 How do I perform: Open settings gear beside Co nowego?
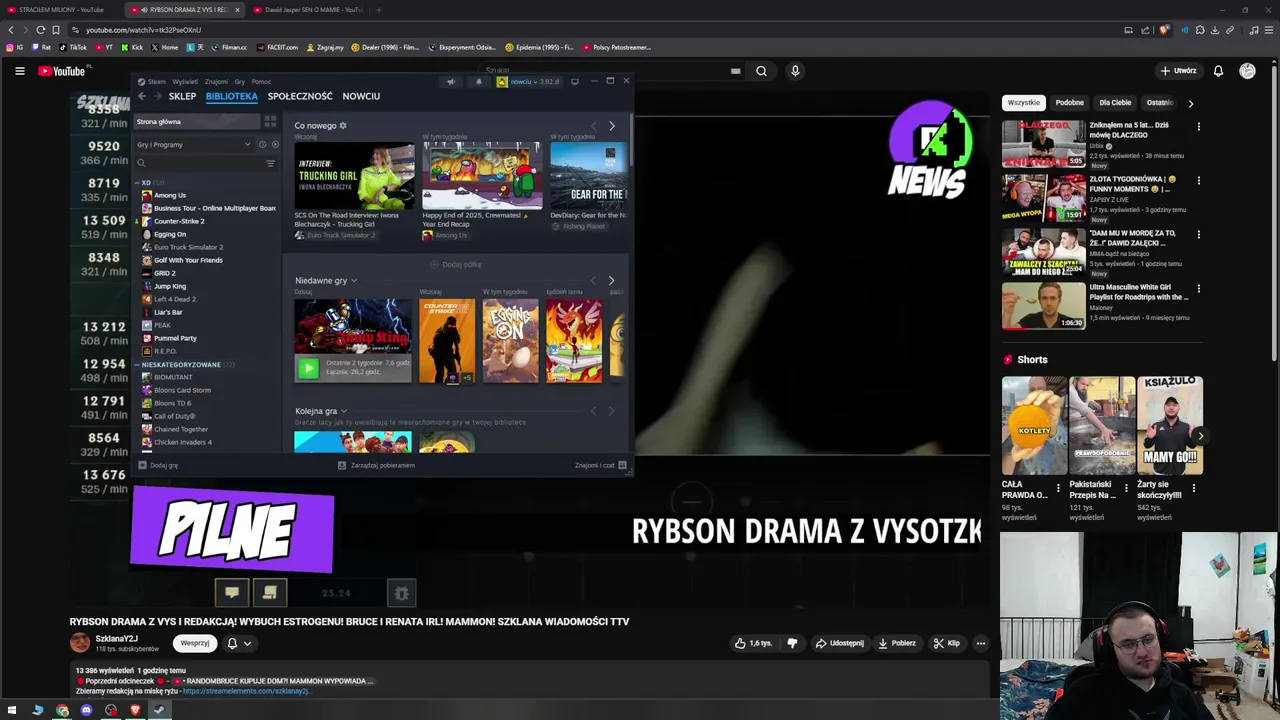(342, 126)
